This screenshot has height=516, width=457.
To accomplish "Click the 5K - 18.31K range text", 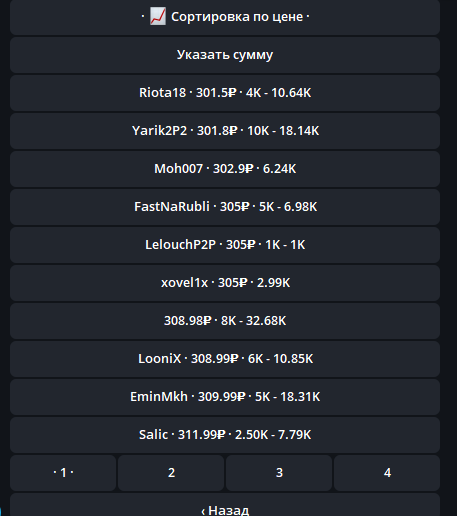I will tap(287, 397).
